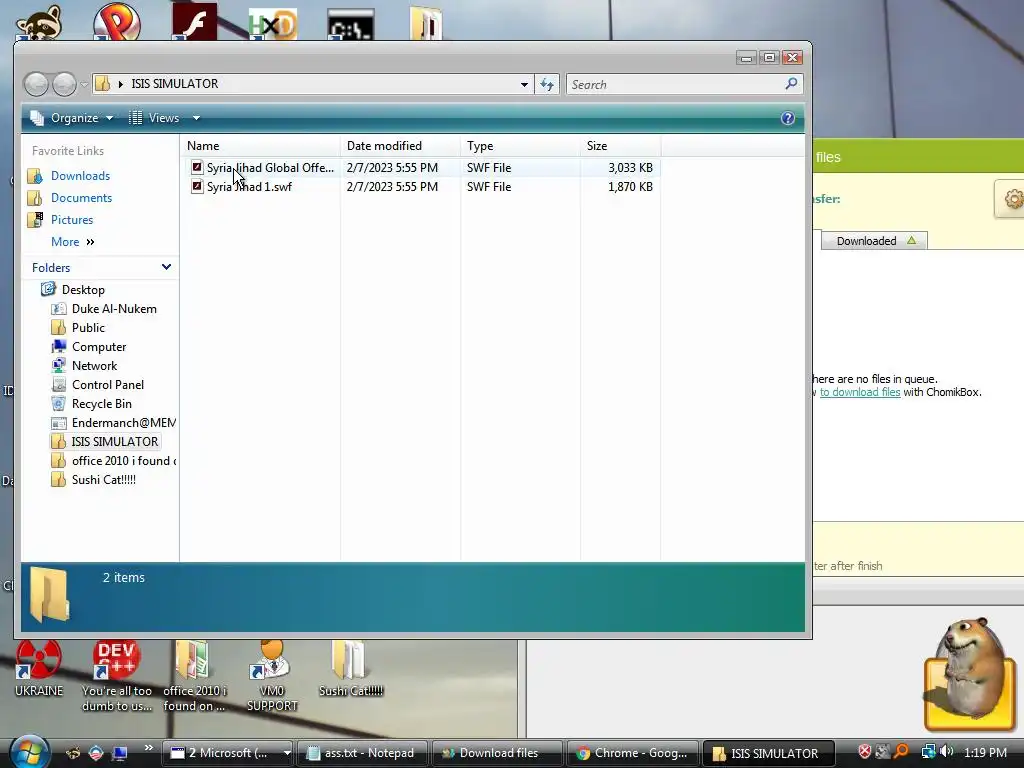Click the SWF icon beside Syria Jihad 1.swf
Screen dimensions: 1024x768
click(197, 187)
